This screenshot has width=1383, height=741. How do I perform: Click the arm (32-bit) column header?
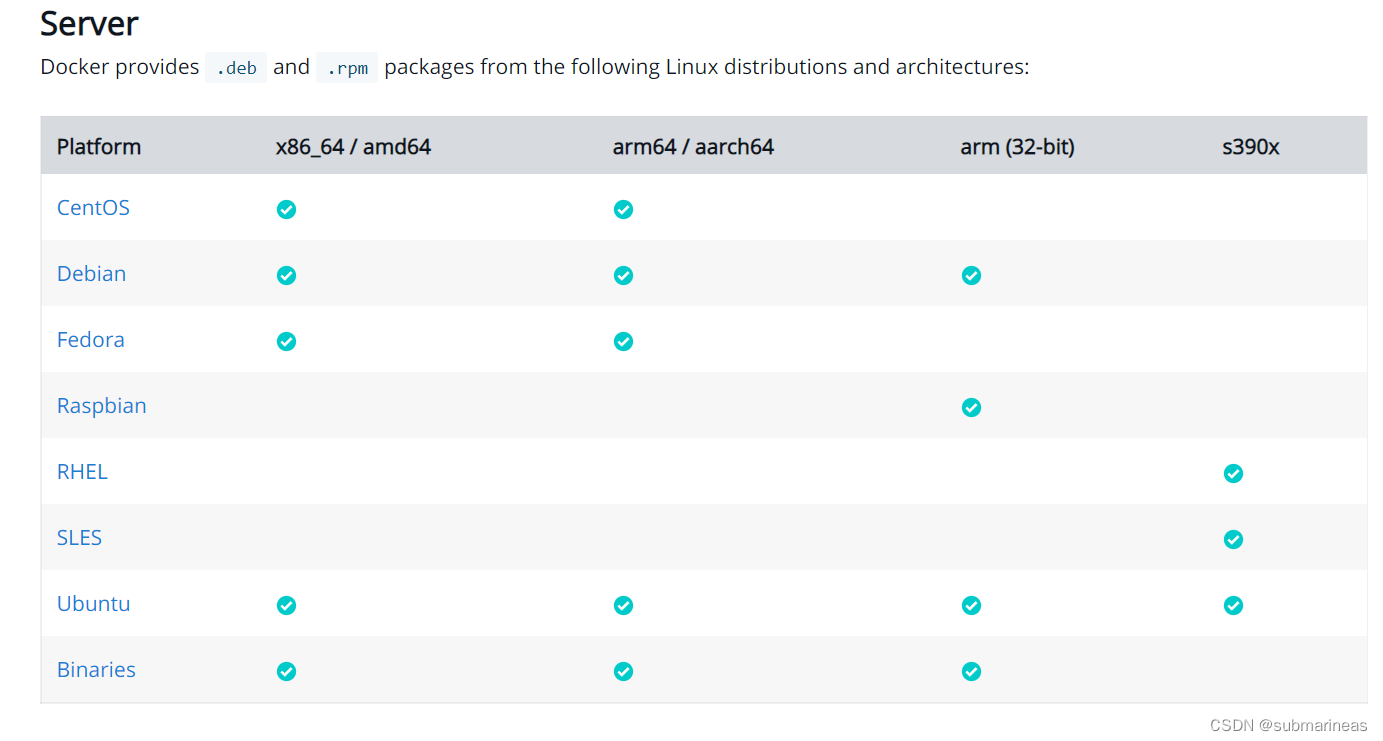pos(1017,146)
